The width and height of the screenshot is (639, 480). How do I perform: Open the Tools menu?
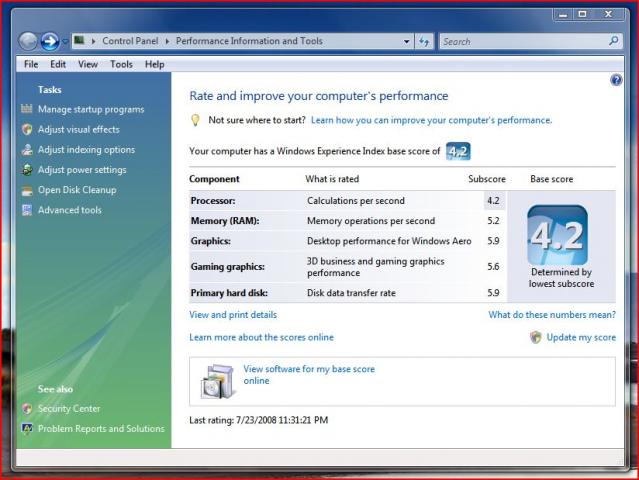click(121, 64)
